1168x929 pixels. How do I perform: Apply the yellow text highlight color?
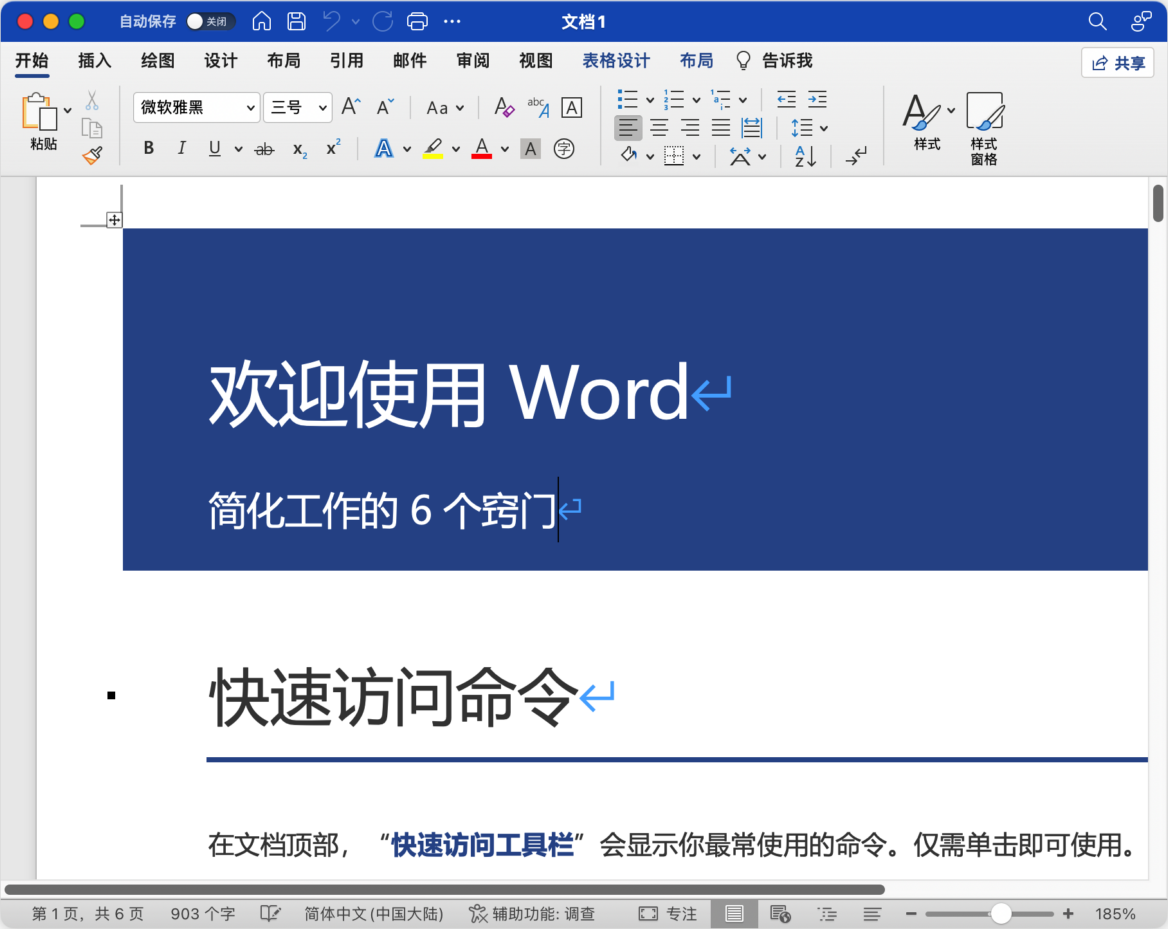[433, 148]
